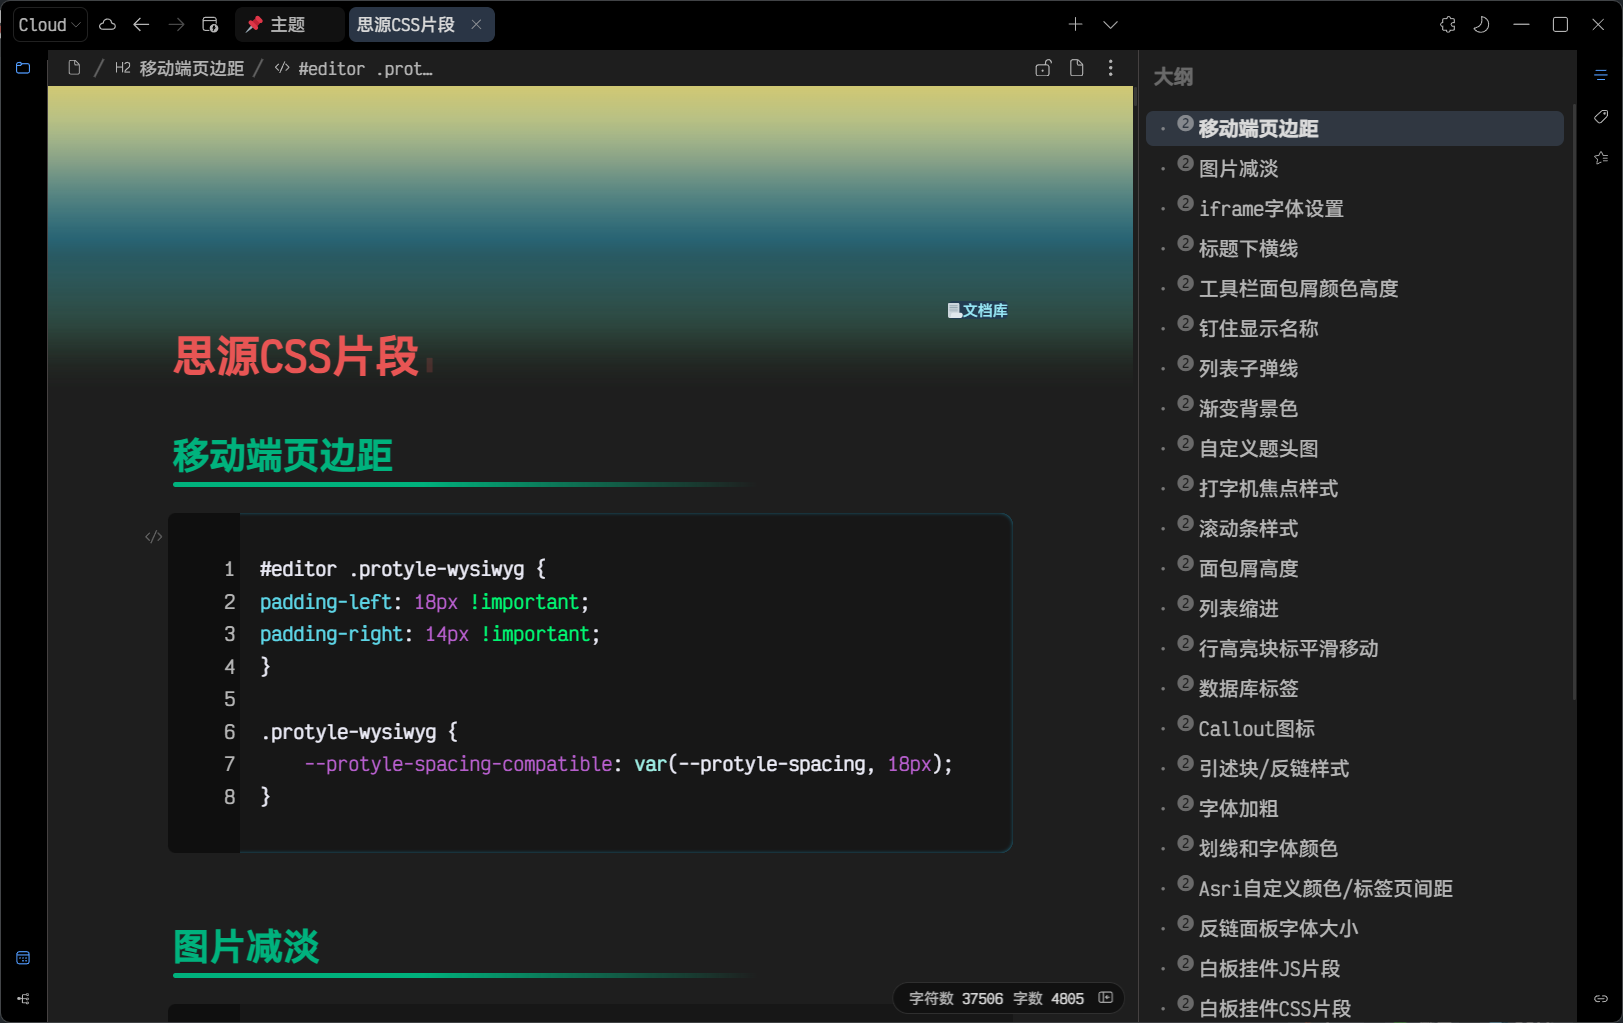Close the 思源CSS片段 tab
Viewport: 1623px width, 1023px height.
[476, 24]
